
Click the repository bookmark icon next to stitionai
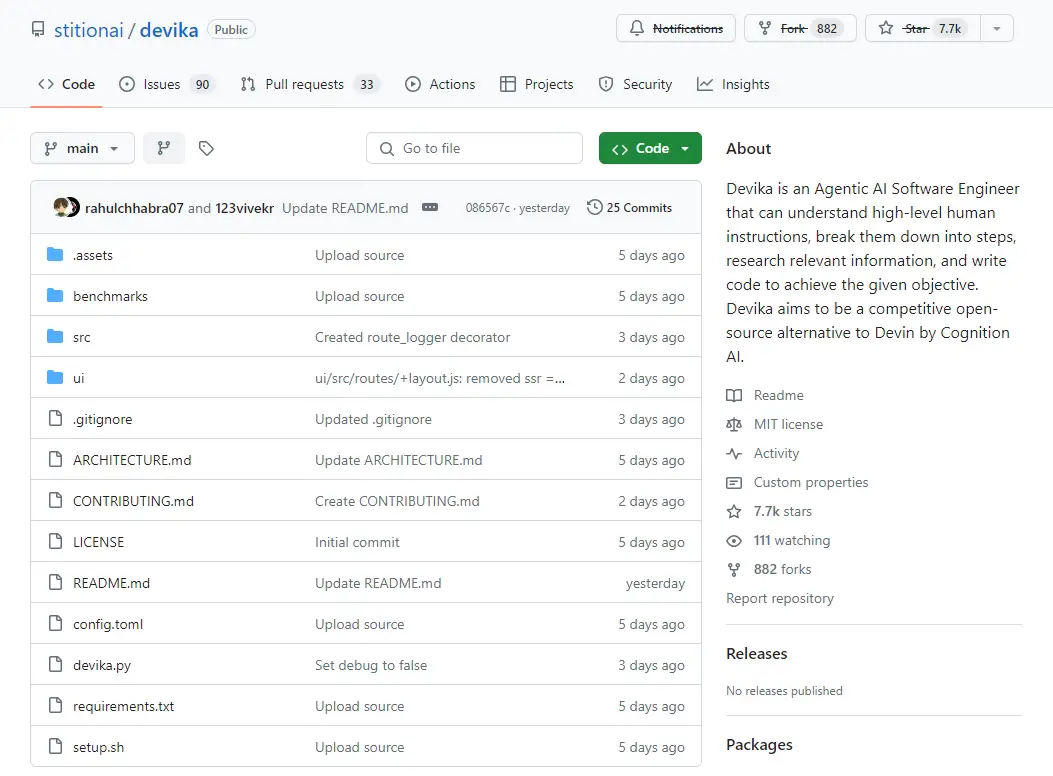[x=38, y=29]
